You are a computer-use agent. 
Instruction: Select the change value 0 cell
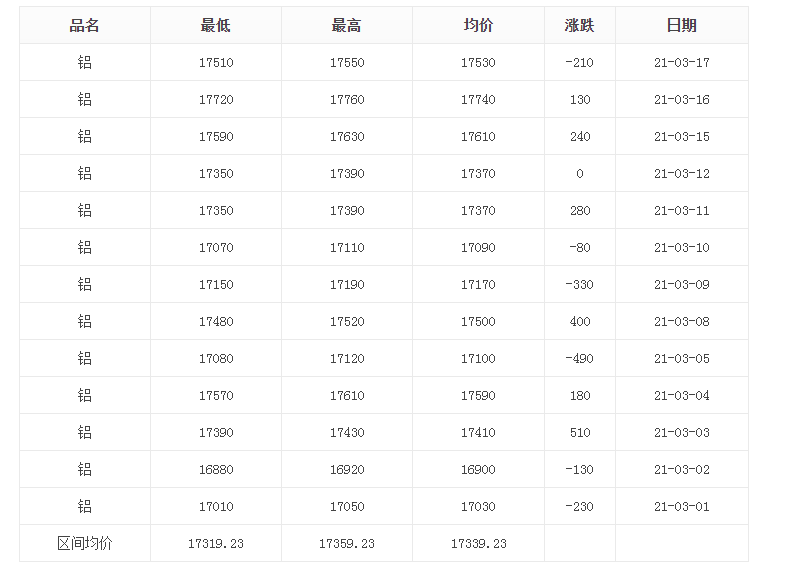tap(579, 174)
